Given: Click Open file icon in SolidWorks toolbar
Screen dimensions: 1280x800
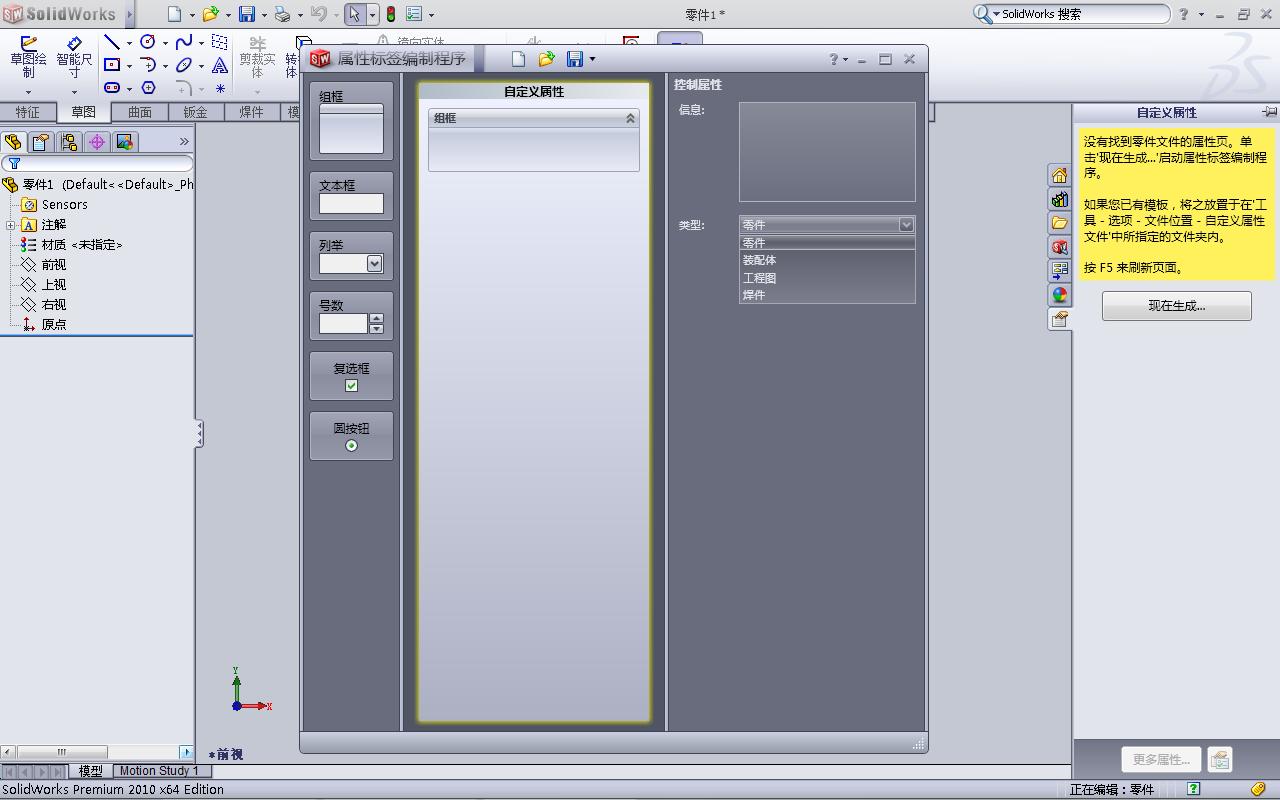Looking at the screenshot, I should pyautogui.click(x=210, y=14).
